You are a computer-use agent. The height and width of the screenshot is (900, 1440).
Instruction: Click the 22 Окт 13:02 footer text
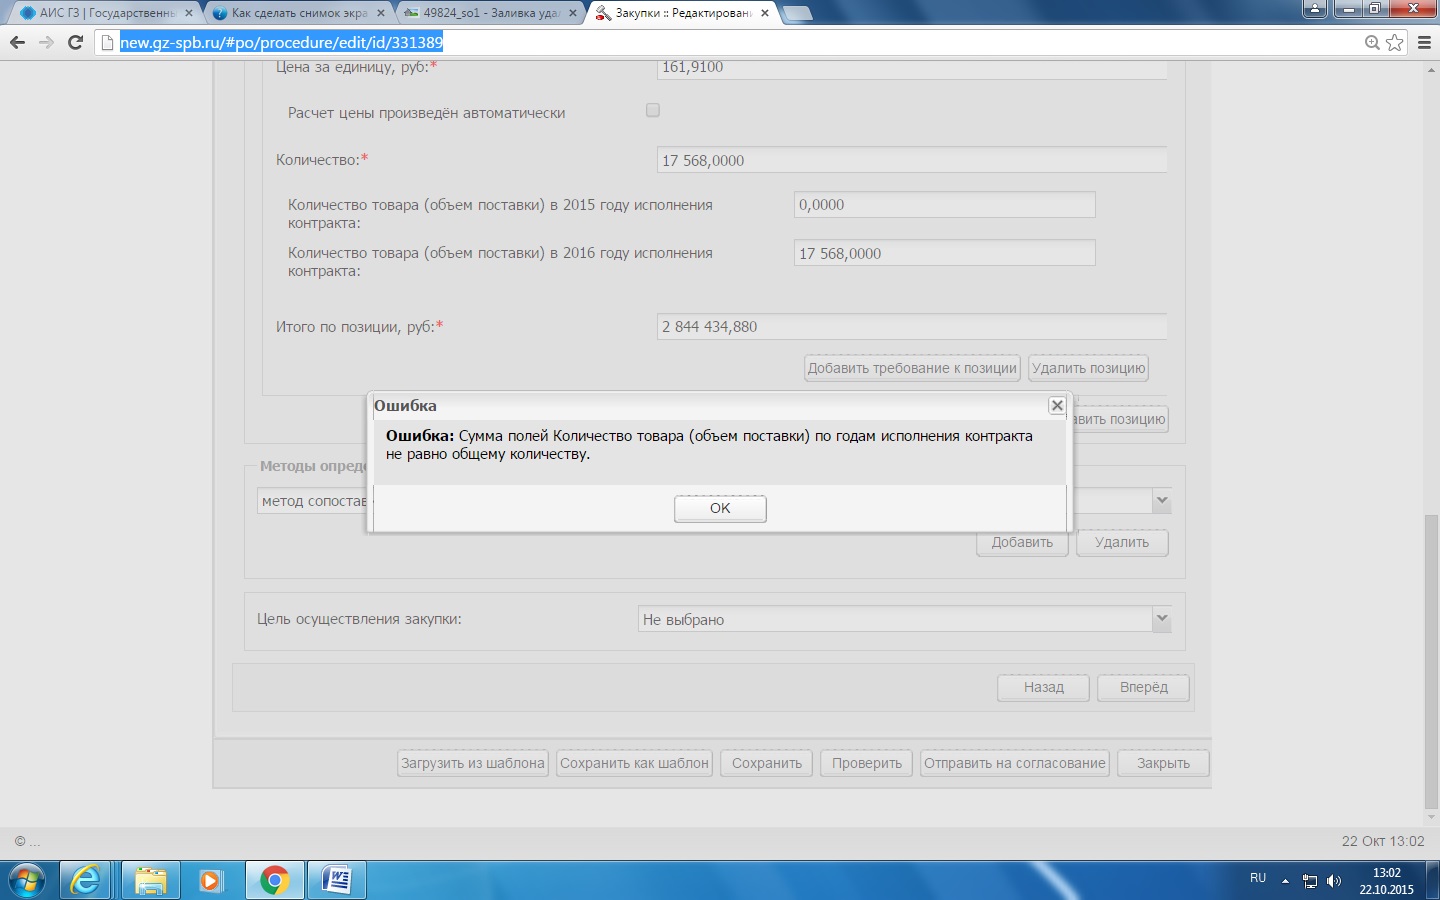(x=1383, y=841)
